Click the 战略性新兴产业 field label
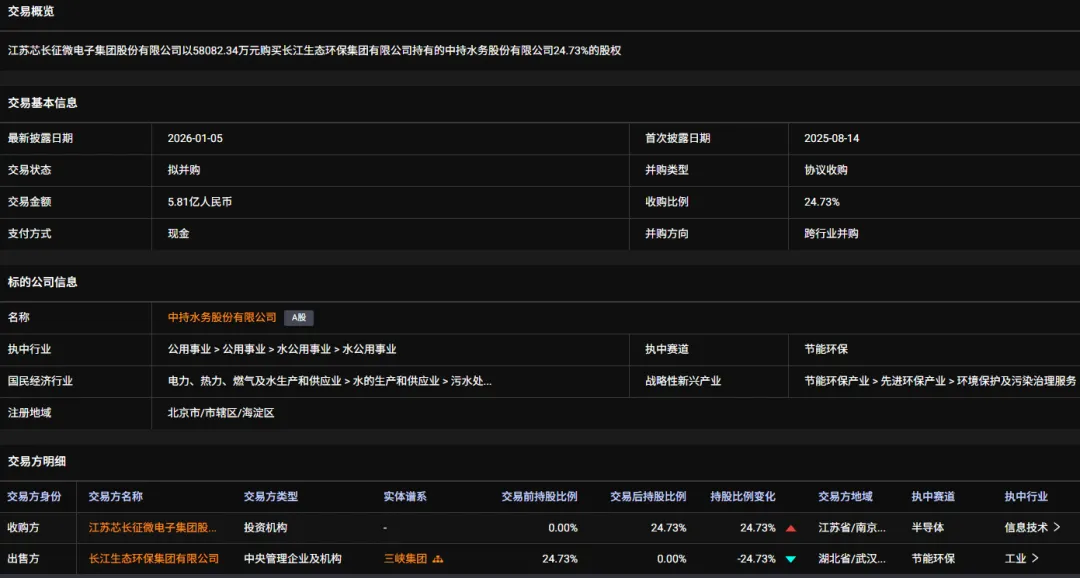Screen dimensions: 1080x578 point(683,381)
